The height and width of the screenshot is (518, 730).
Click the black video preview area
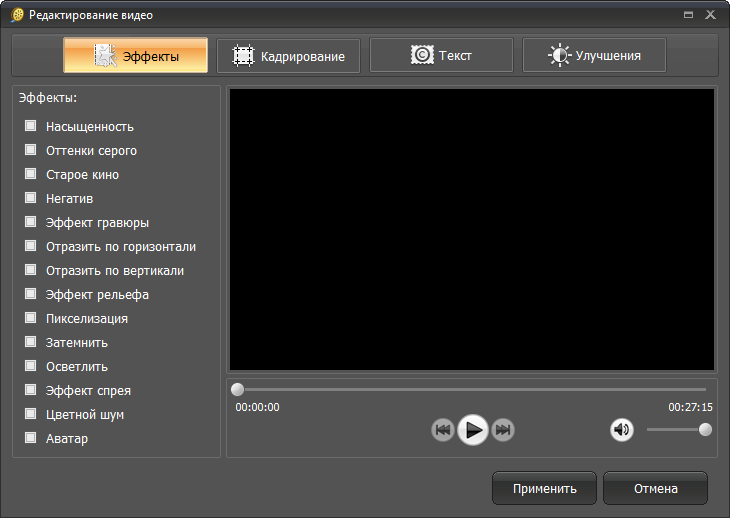[x=472, y=229]
